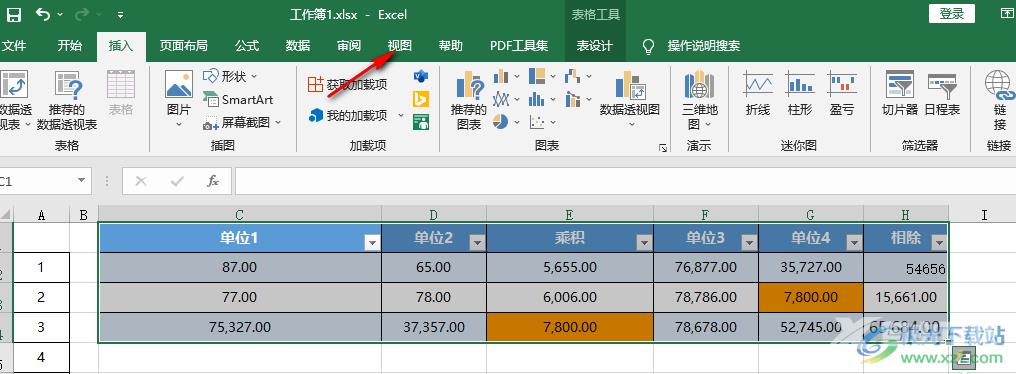Switch to the 开始 Home tab
Viewport: 1016px width, 374px height.
69,46
